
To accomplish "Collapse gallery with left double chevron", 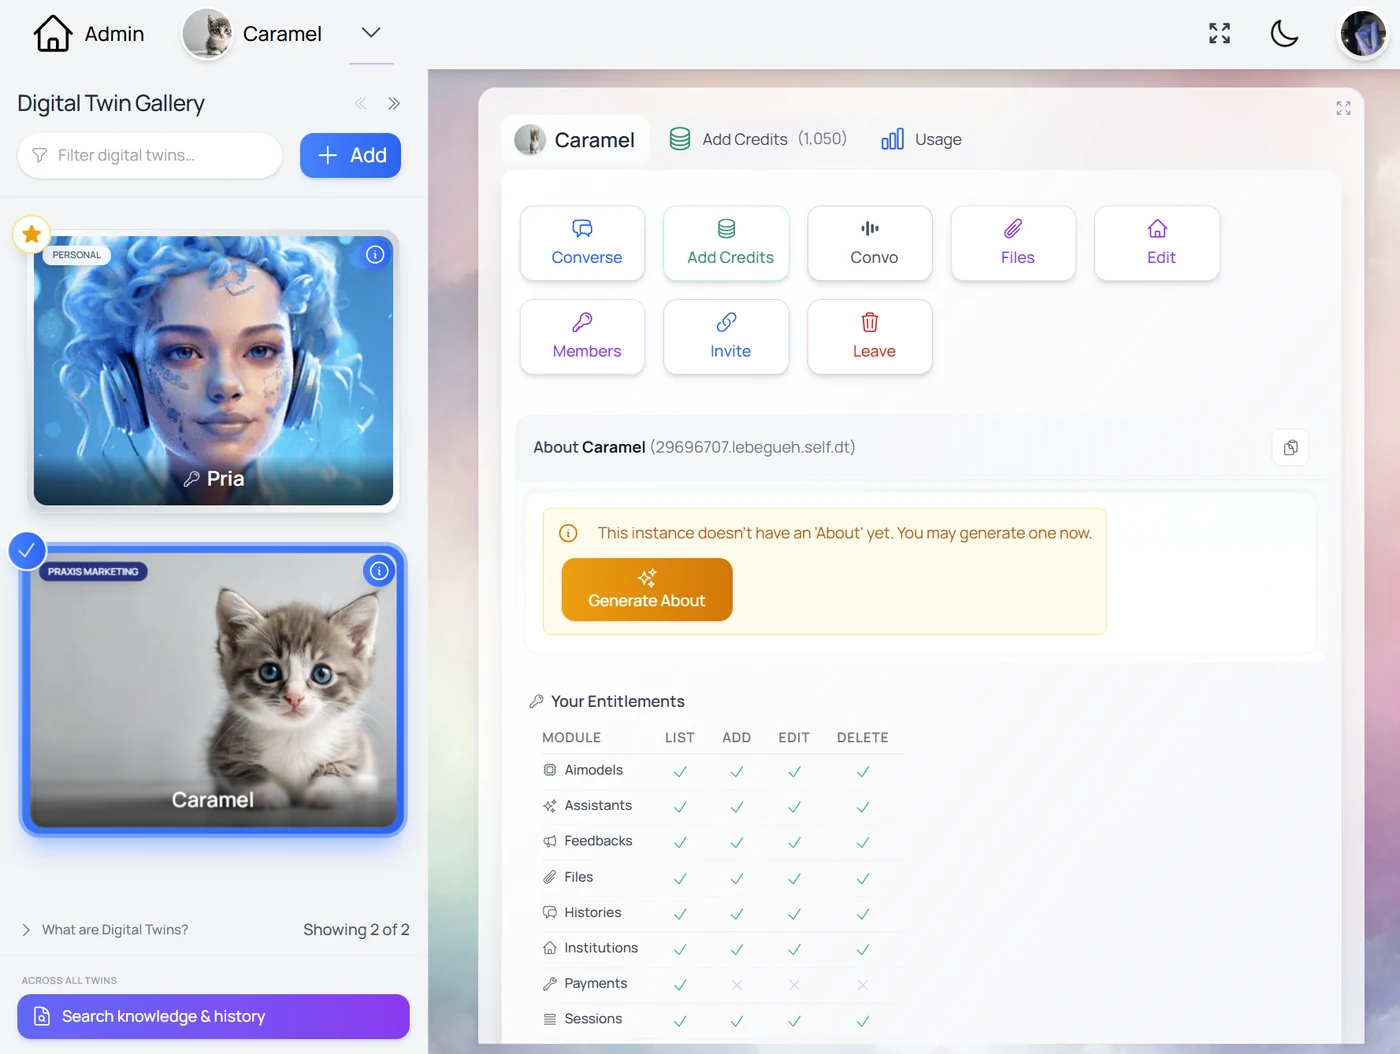I will pos(361,103).
